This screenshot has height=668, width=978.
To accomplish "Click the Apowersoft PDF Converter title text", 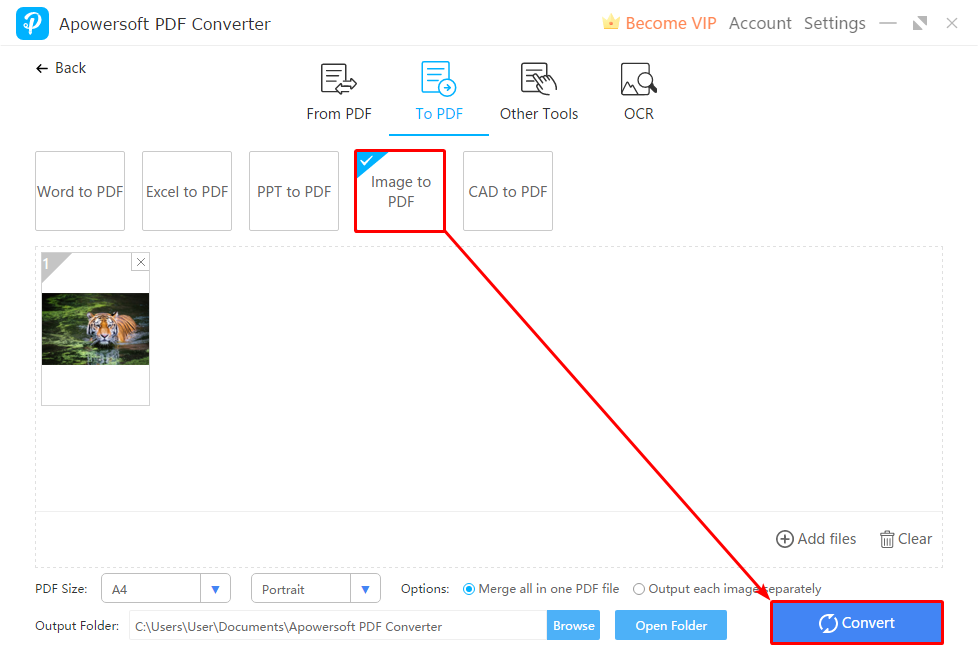I will (x=165, y=24).
